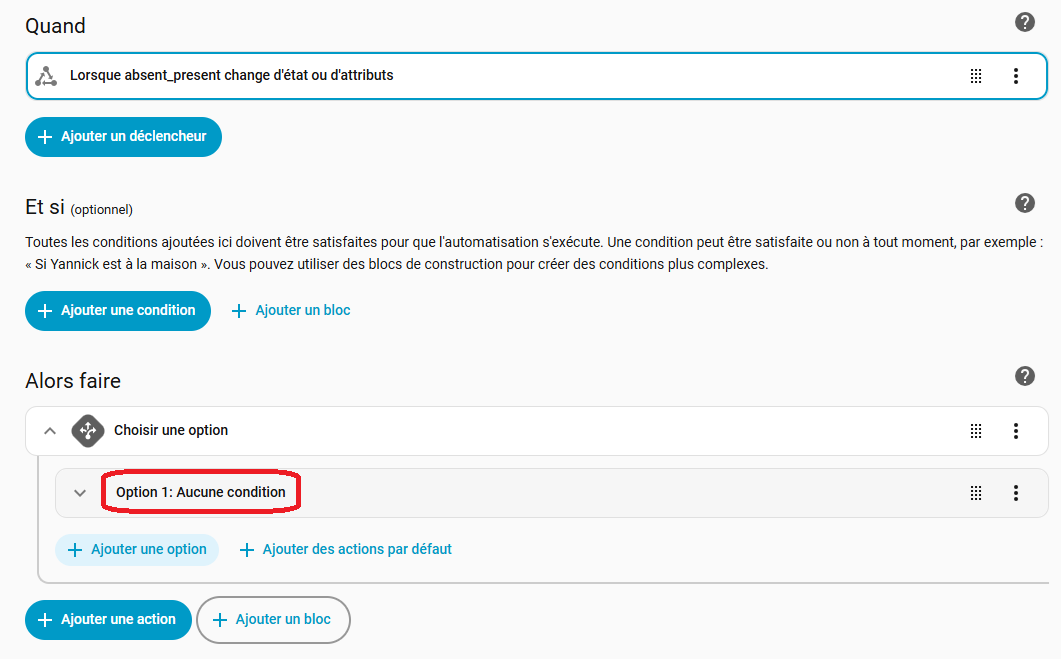This screenshot has height=659, width=1061.
Task: Open help for the Alors faire section
Action: pyautogui.click(x=1024, y=377)
